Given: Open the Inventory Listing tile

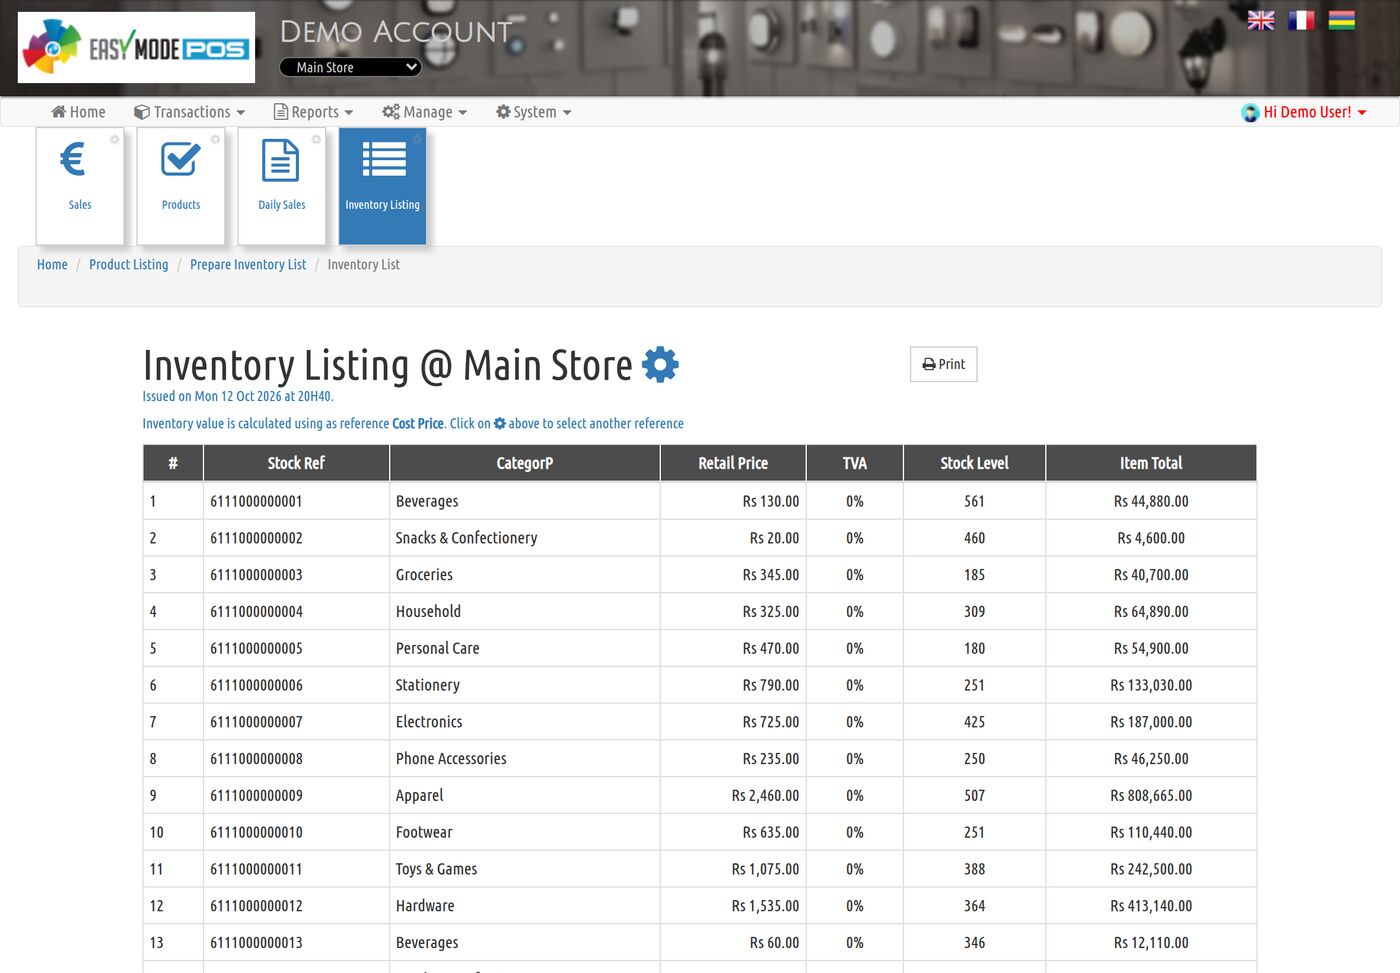Looking at the screenshot, I should (x=383, y=186).
